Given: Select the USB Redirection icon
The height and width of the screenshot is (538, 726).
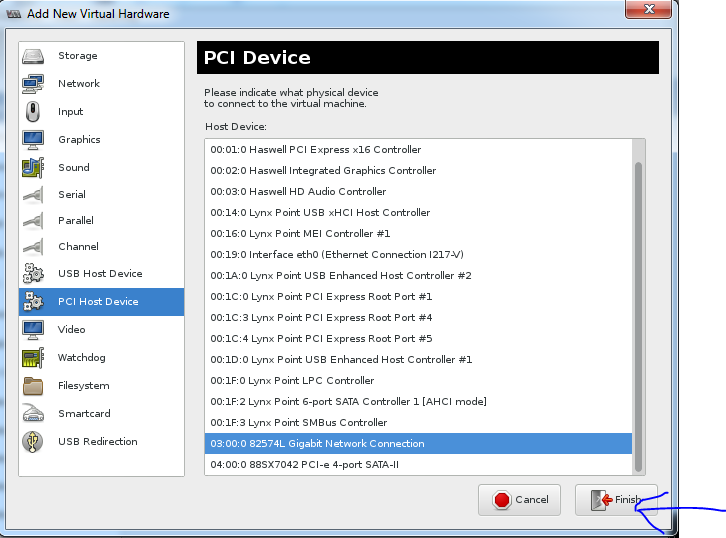Looking at the screenshot, I should coord(33,442).
